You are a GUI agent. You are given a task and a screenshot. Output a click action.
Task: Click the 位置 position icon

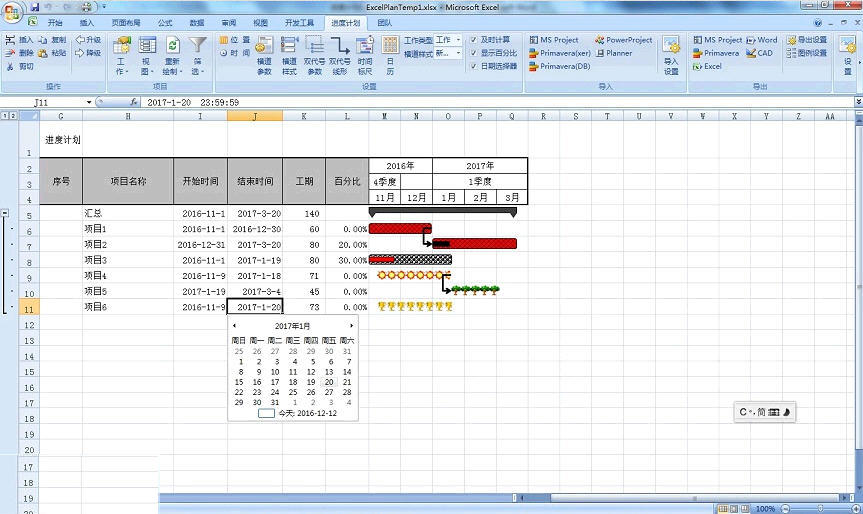coord(224,40)
